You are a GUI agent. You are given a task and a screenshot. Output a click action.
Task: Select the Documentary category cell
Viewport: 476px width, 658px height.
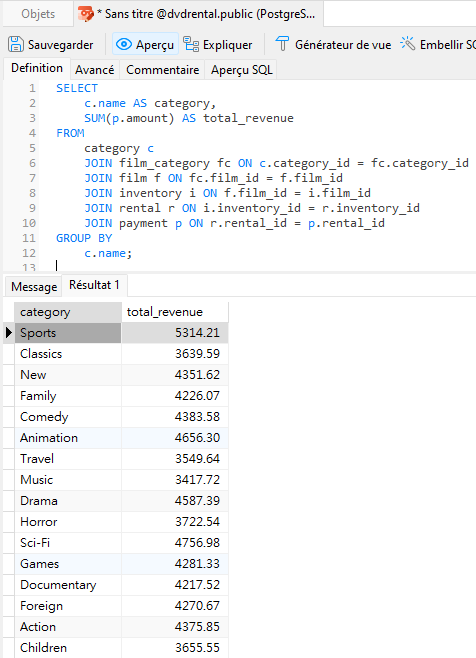coord(68,585)
